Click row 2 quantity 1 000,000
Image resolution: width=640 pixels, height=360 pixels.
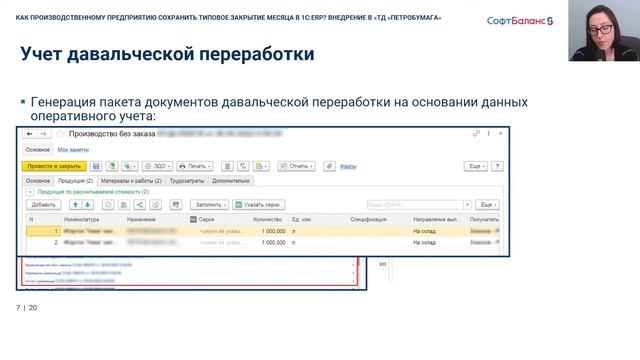pos(273,242)
